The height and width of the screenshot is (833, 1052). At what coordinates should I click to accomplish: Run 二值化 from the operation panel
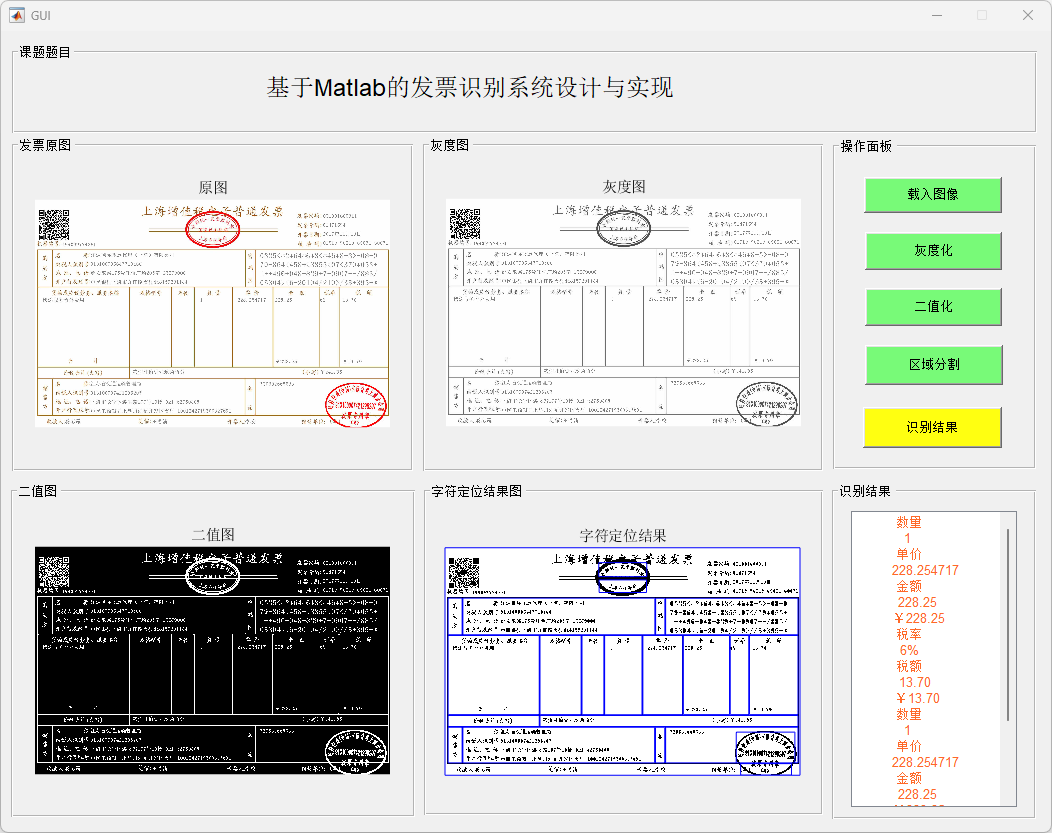(x=932, y=307)
